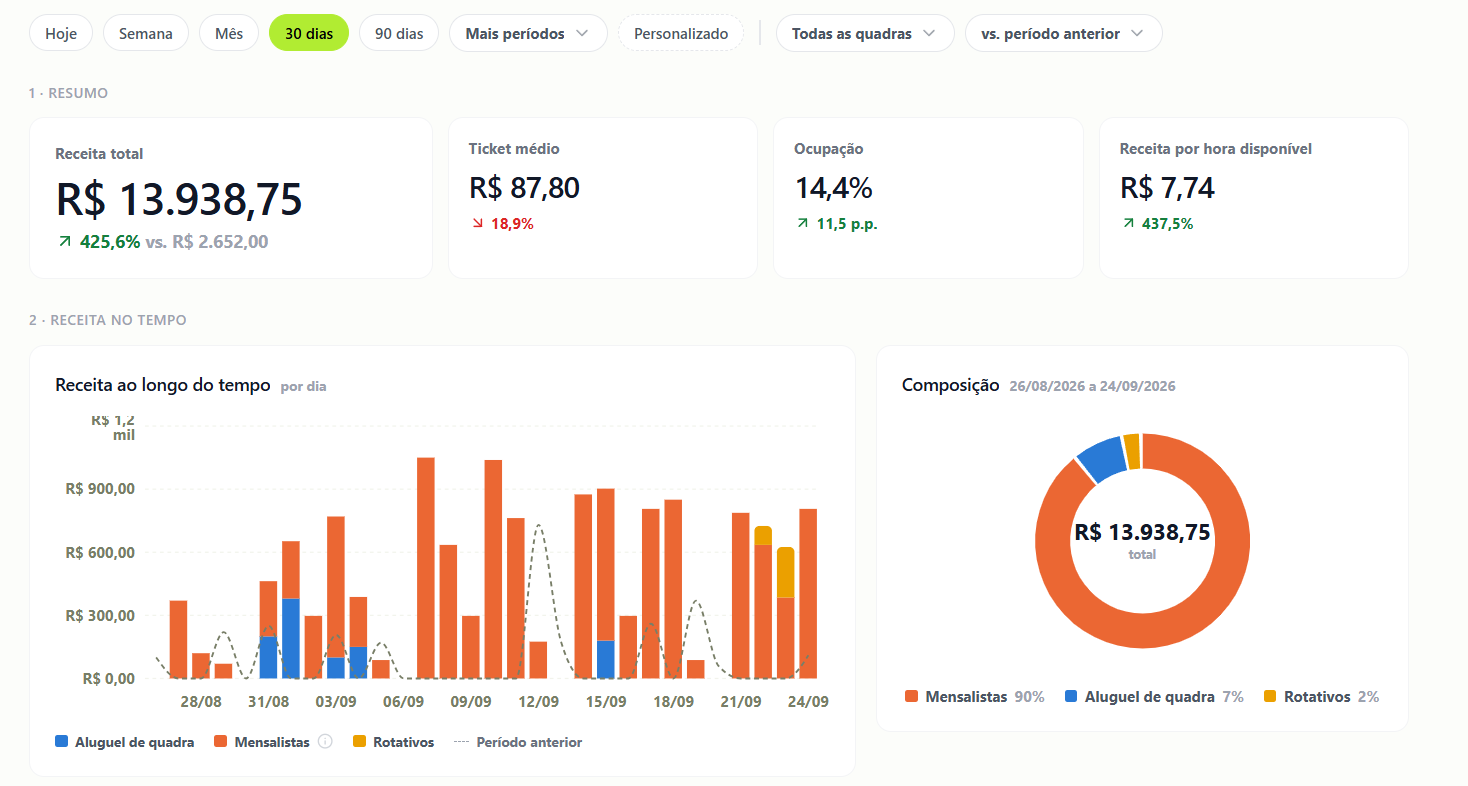Image resolution: width=1468 pixels, height=786 pixels.
Task: Click the Mensalistas 90% legend entry
Action: [x=975, y=697]
